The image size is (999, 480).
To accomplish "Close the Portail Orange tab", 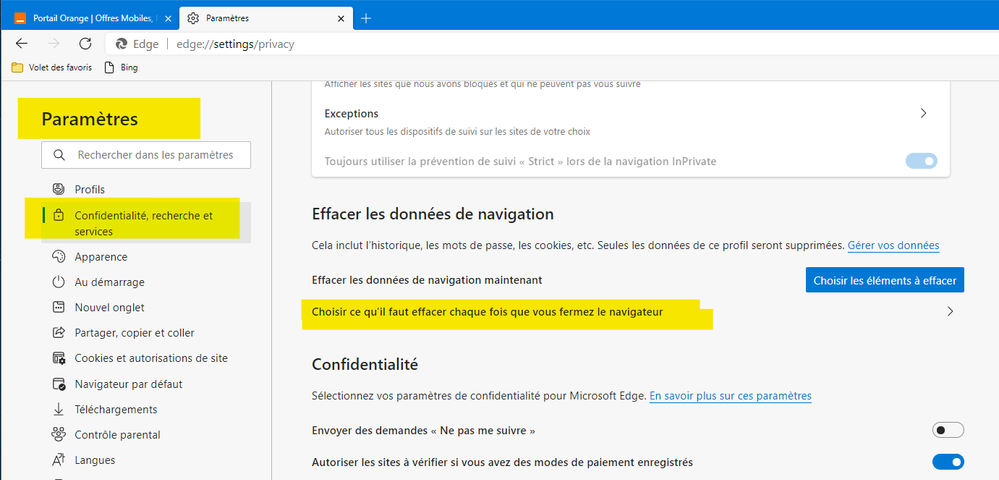I will point(168,18).
